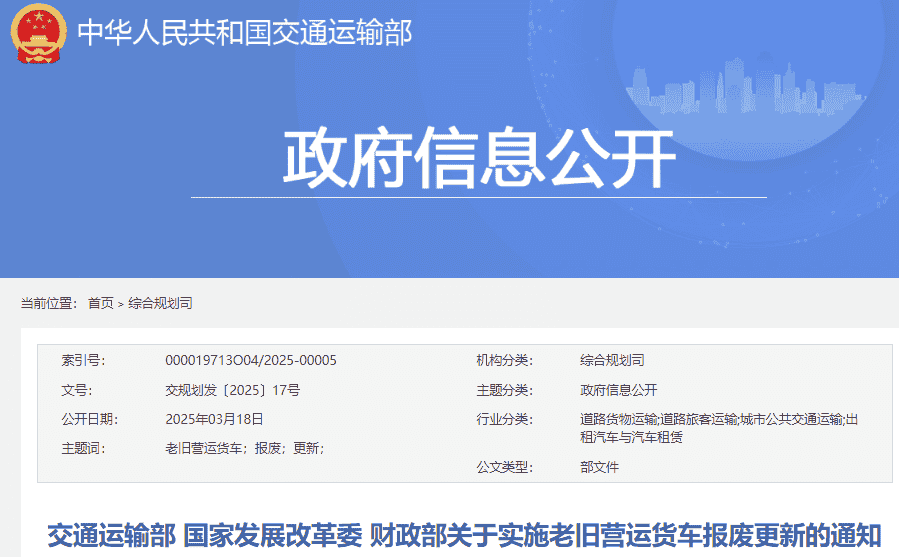Click the 主题词 field label

[x=83, y=449]
